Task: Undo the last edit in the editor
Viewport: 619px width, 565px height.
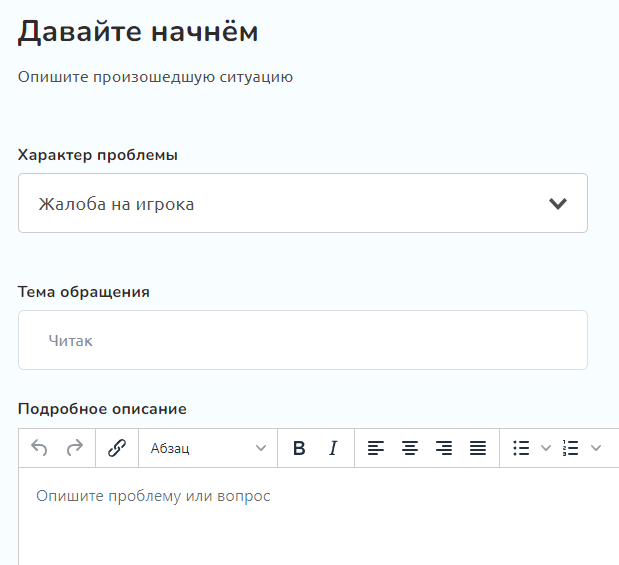Action: (x=39, y=448)
